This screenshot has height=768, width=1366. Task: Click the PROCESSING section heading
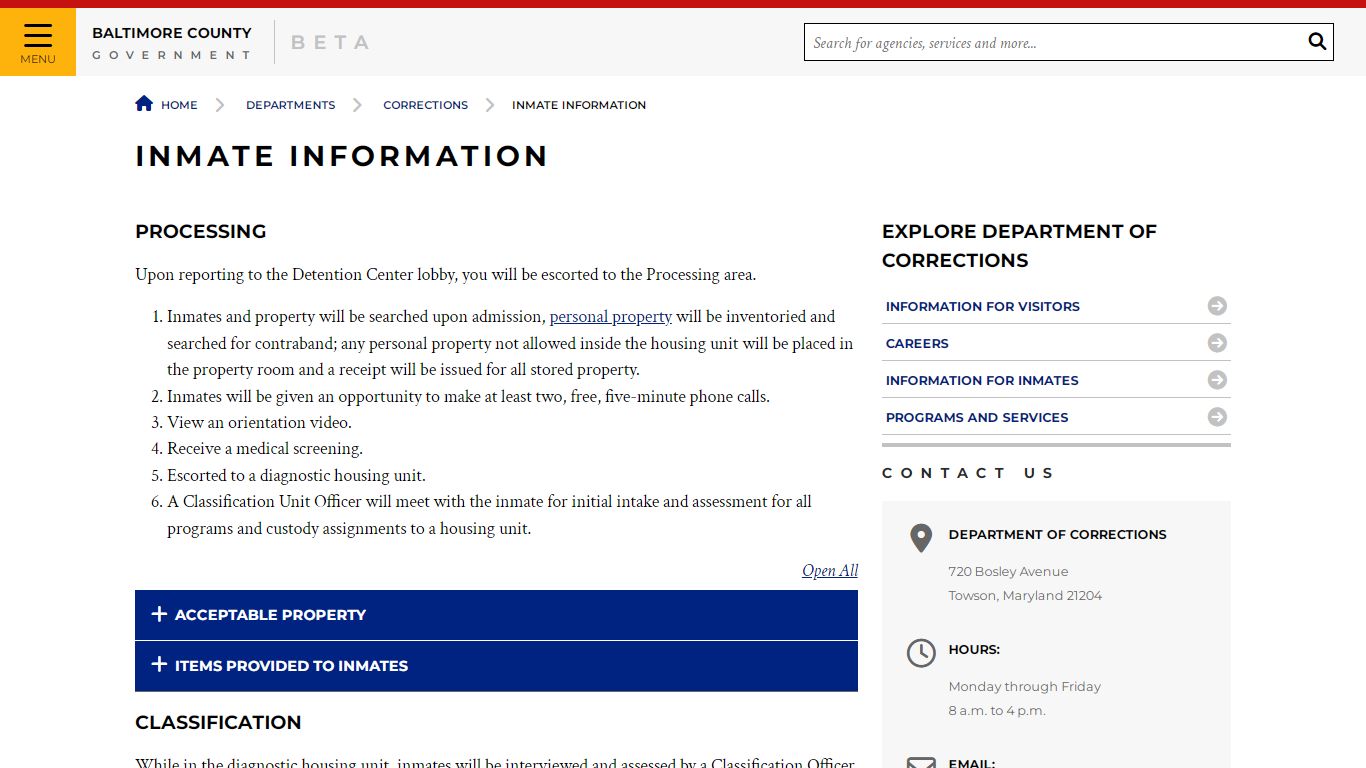point(201,232)
